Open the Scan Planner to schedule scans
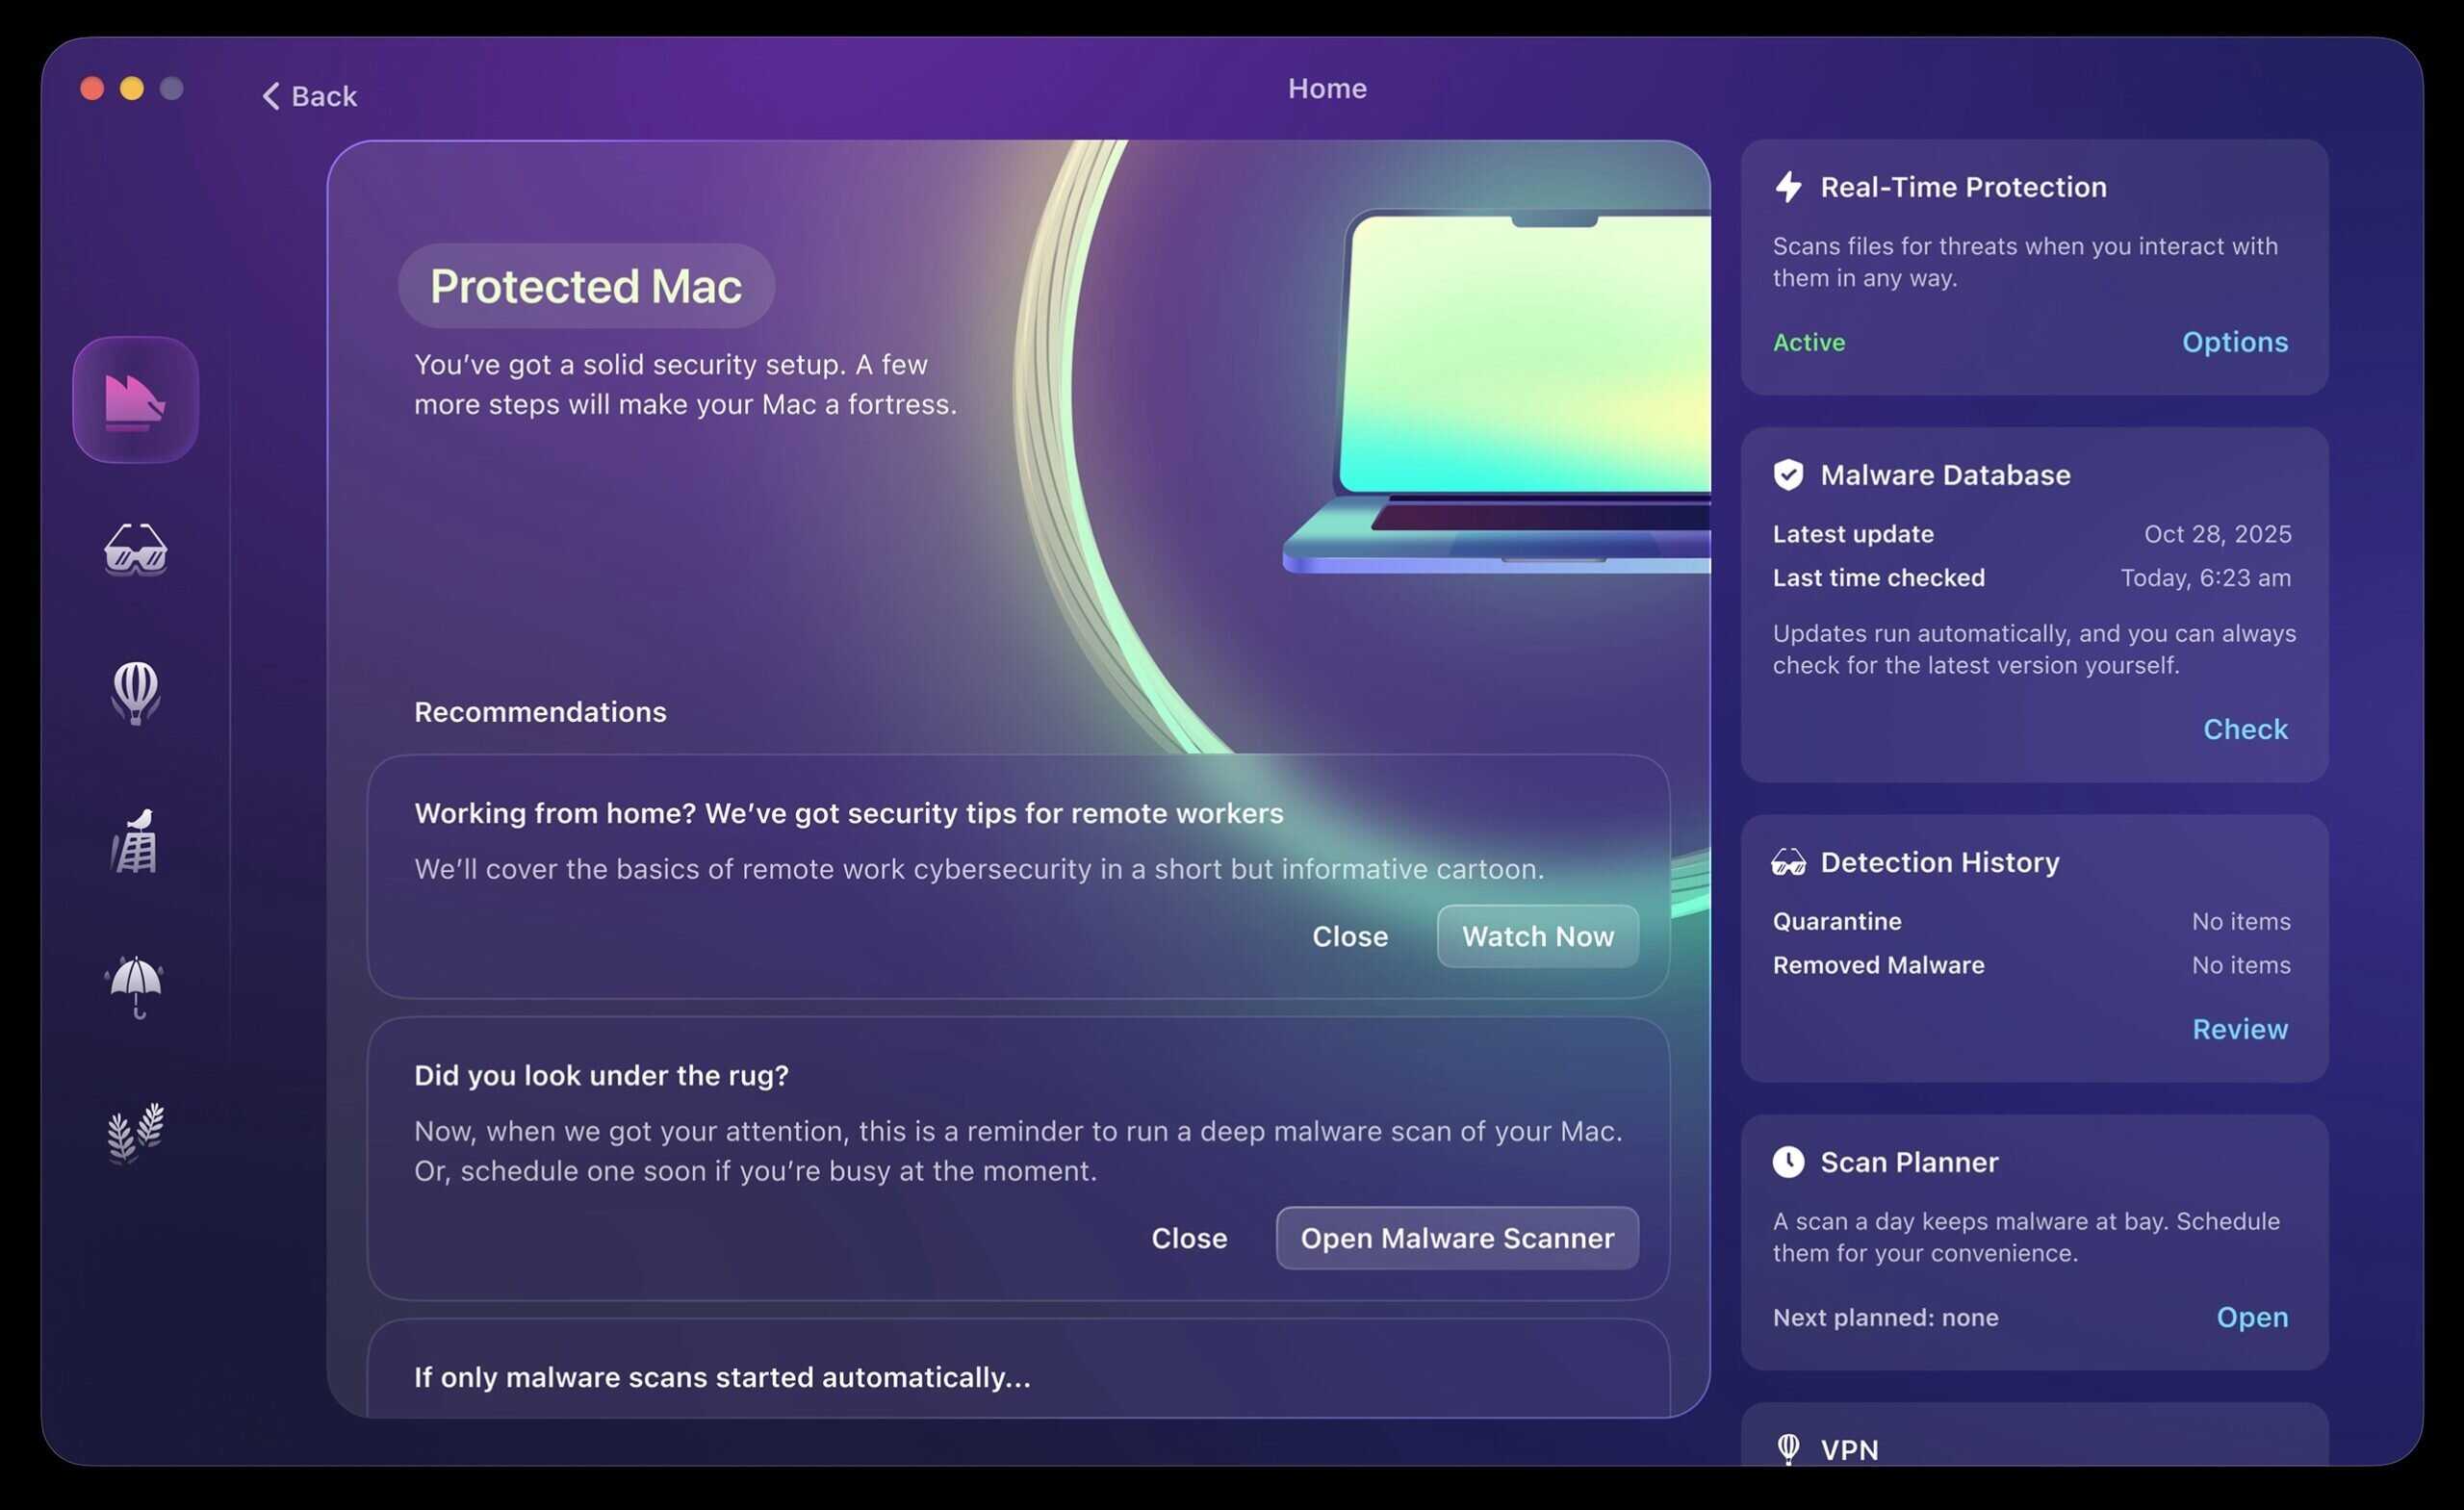 (x=2252, y=1317)
